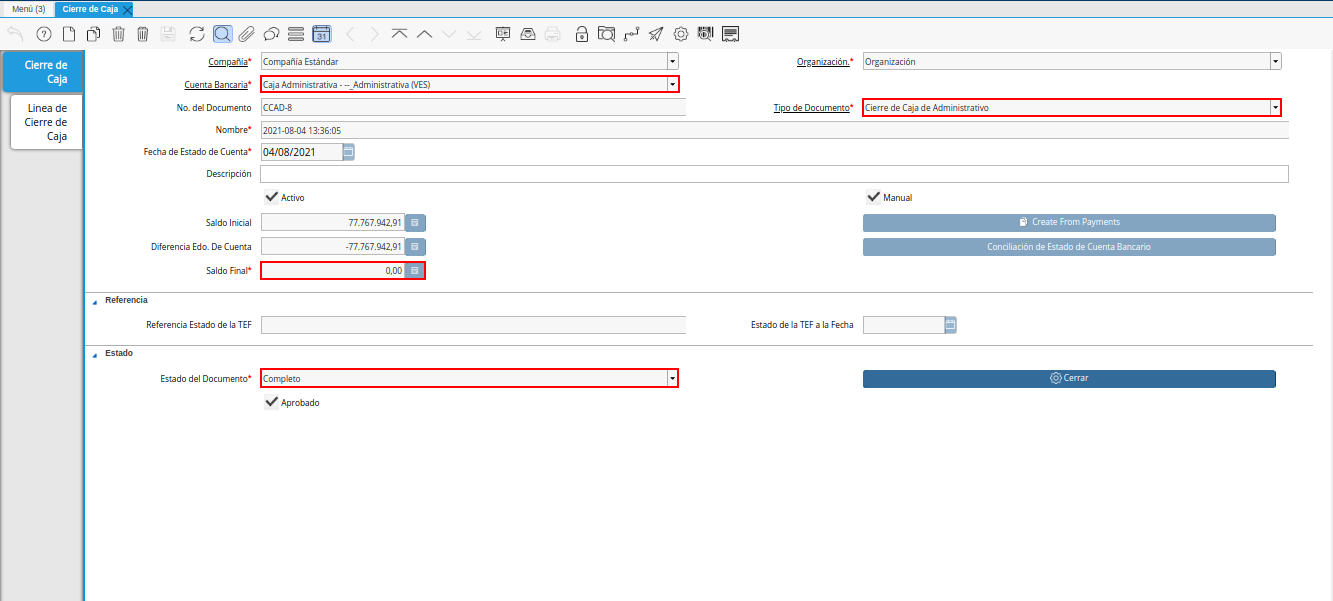1333x601 pixels.
Task: Go to next record down chevron
Action: pyautogui.click(x=449, y=34)
